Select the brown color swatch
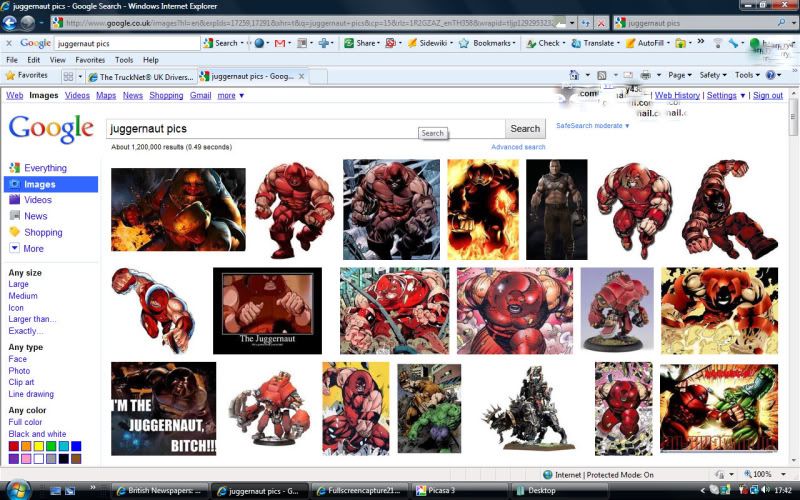The height and width of the screenshot is (500, 800). click(76, 459)
